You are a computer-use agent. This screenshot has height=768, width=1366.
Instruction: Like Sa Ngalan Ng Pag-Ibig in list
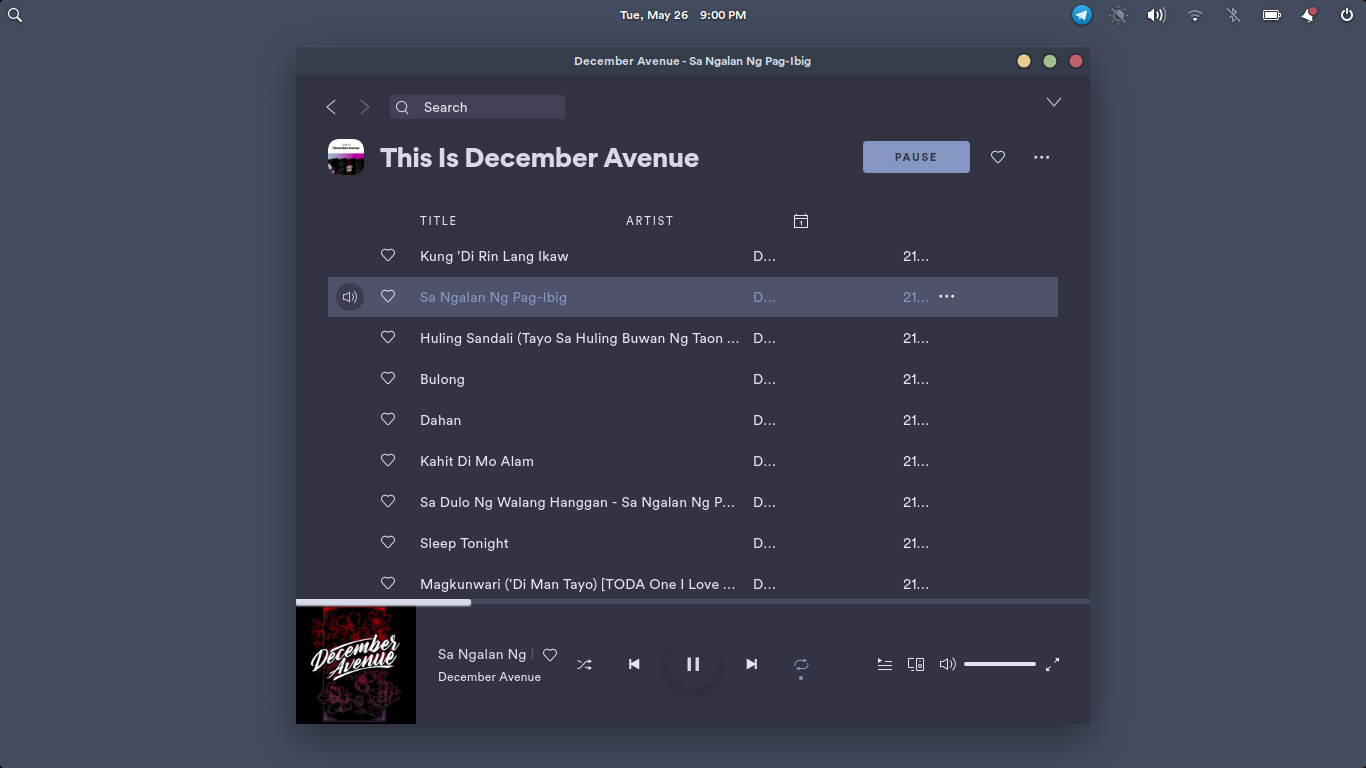click(388, 297)
